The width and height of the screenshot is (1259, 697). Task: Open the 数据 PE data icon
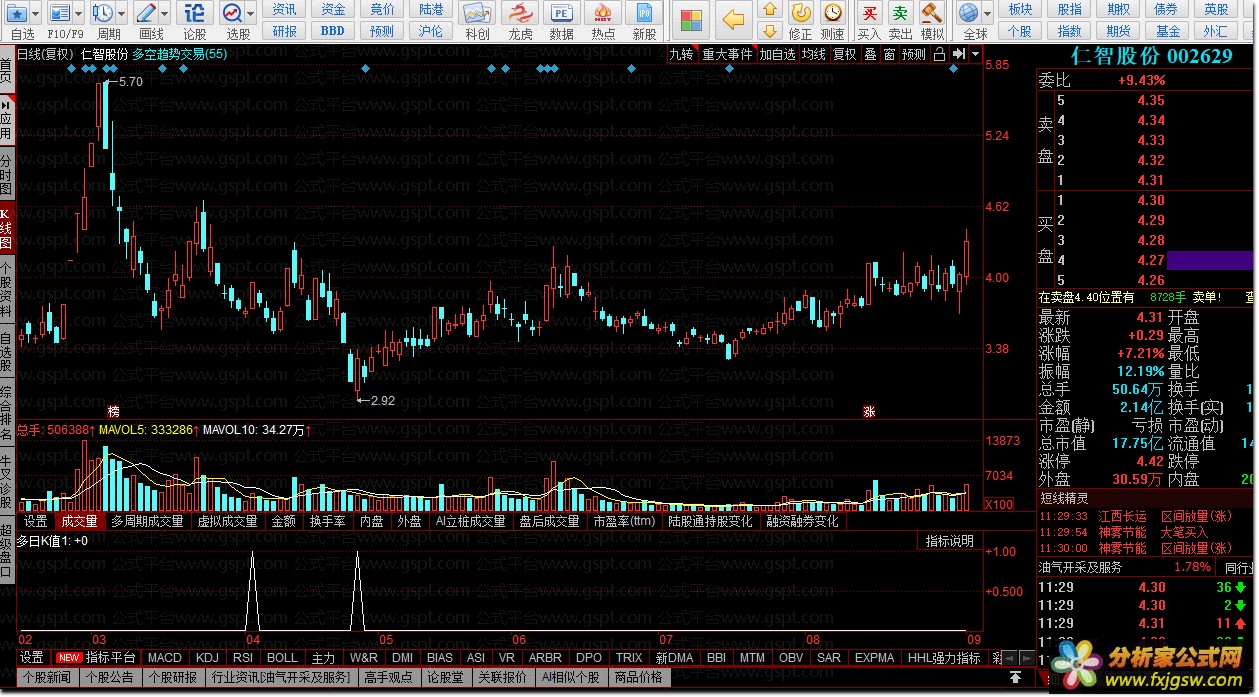562,14
